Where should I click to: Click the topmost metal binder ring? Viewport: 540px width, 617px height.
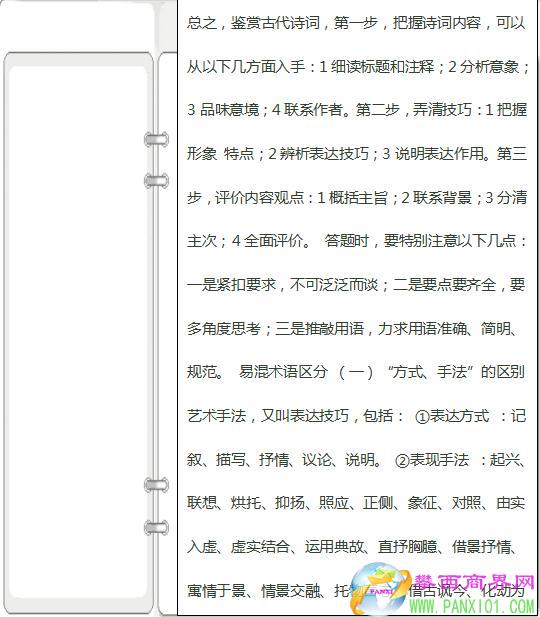(157, 139)
